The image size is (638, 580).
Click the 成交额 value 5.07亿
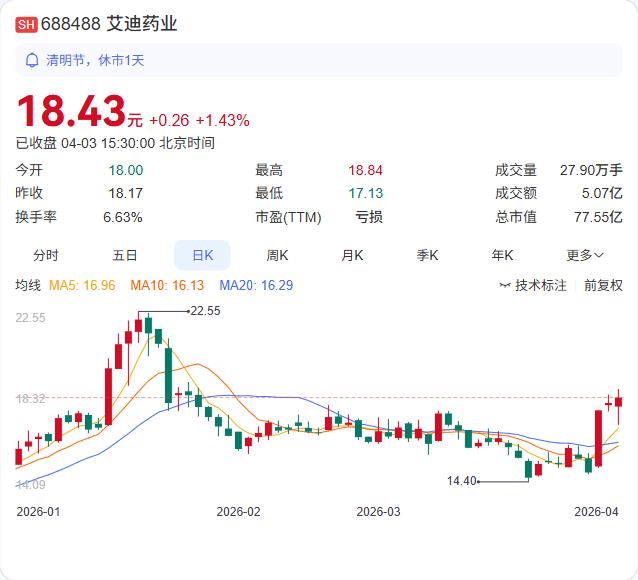point(602,193)
